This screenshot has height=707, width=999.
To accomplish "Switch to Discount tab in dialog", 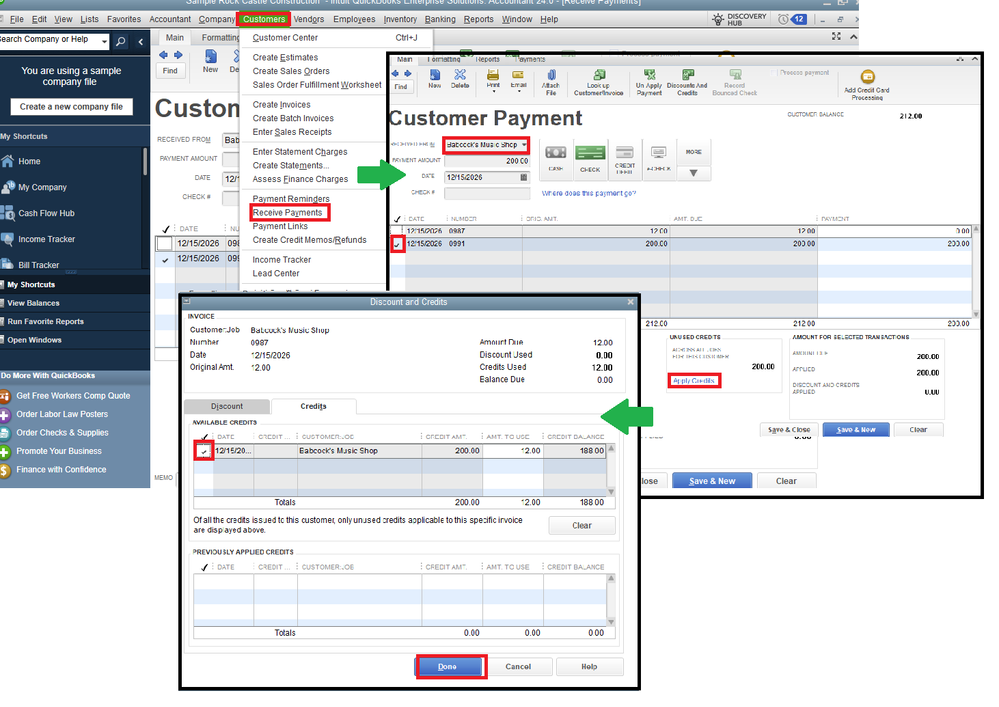I will (x=227, y=406).
